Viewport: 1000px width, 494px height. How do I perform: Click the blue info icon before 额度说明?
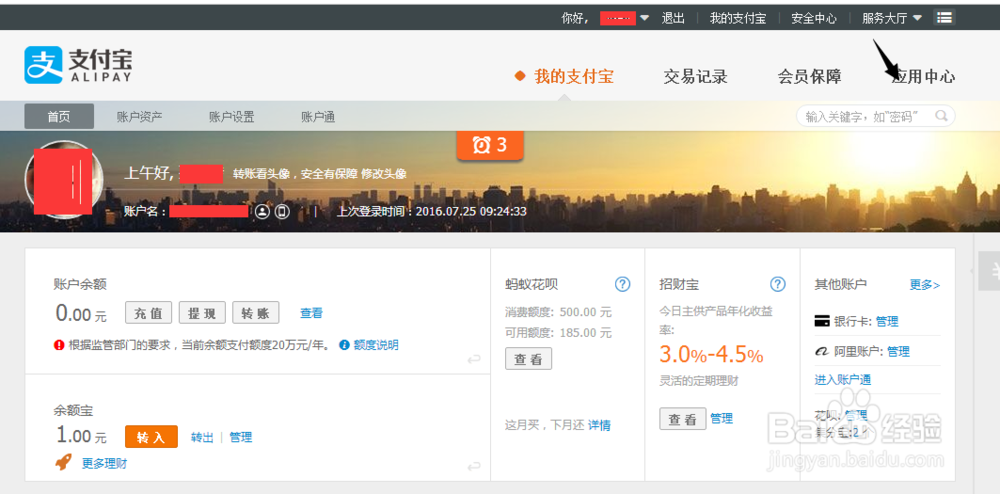pyautogui.click(x=344, y=345)
